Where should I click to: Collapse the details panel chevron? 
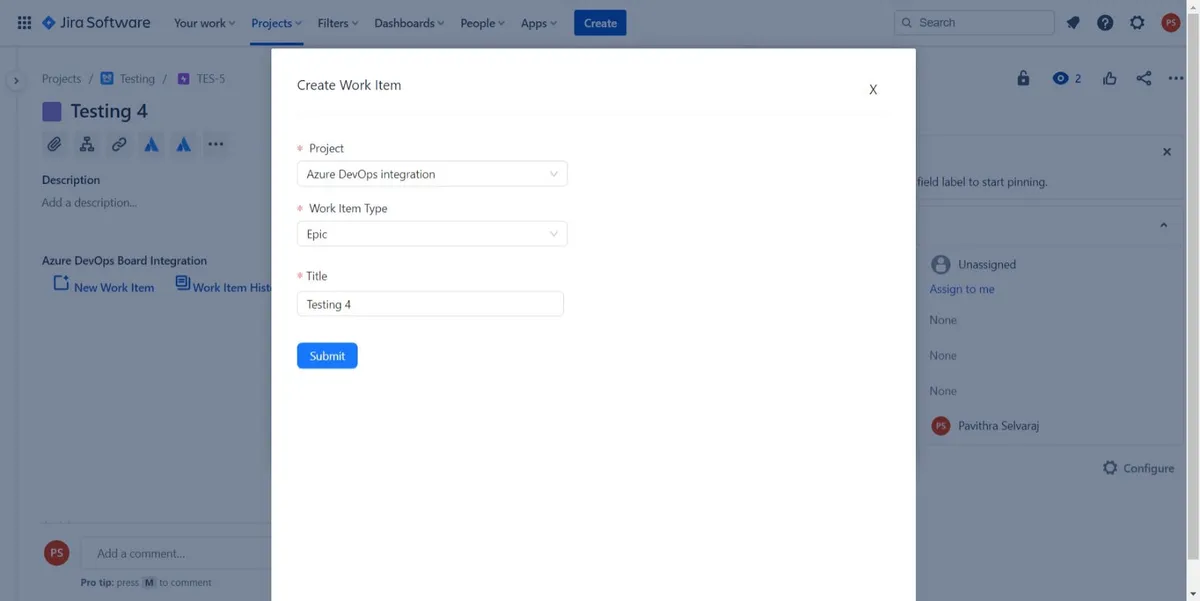point(1164,225)
